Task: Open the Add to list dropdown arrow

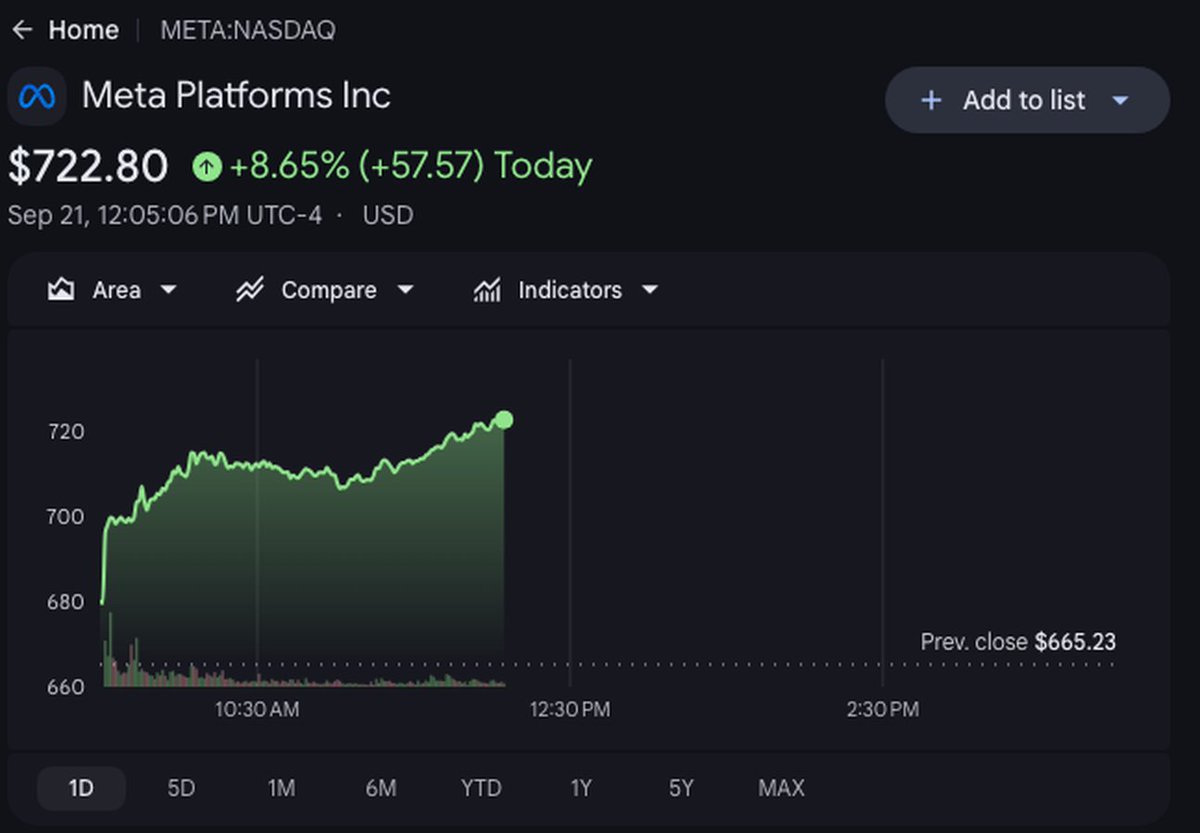Action: coord(1120,100)
